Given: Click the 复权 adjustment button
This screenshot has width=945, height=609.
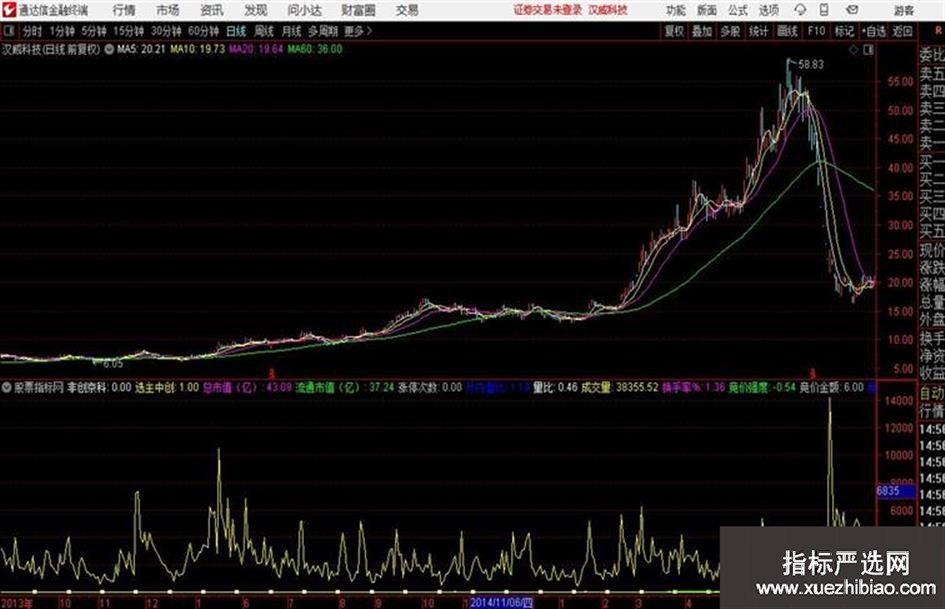Looking at the screenshot, I should click(674, 31).
